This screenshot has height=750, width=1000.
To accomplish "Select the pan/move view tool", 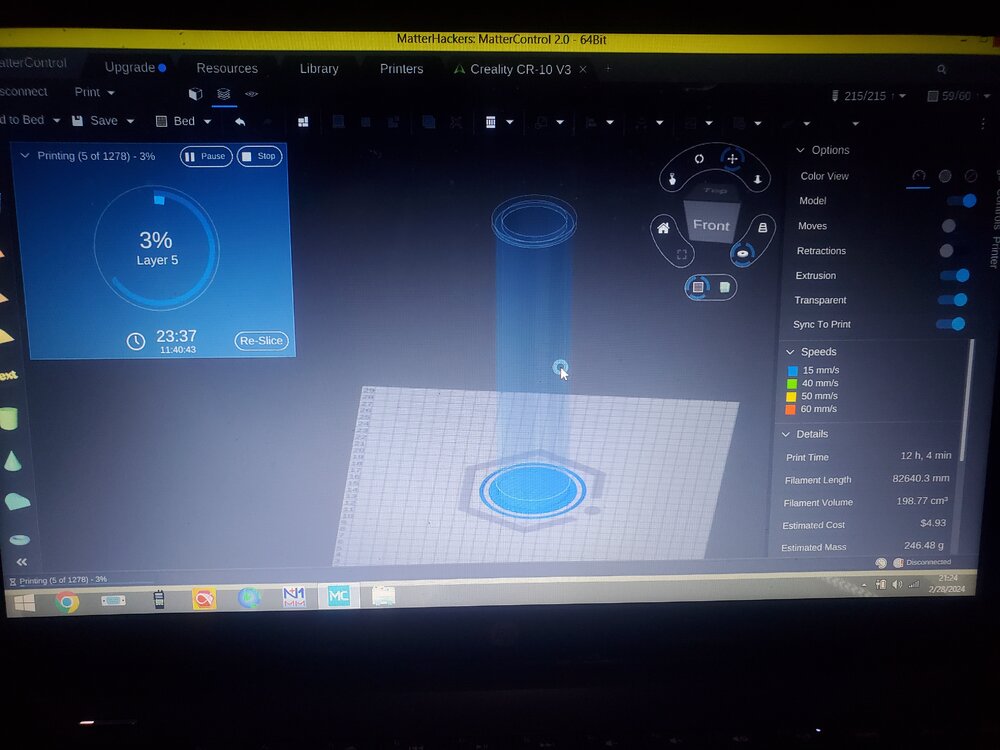I will [732, 158].
